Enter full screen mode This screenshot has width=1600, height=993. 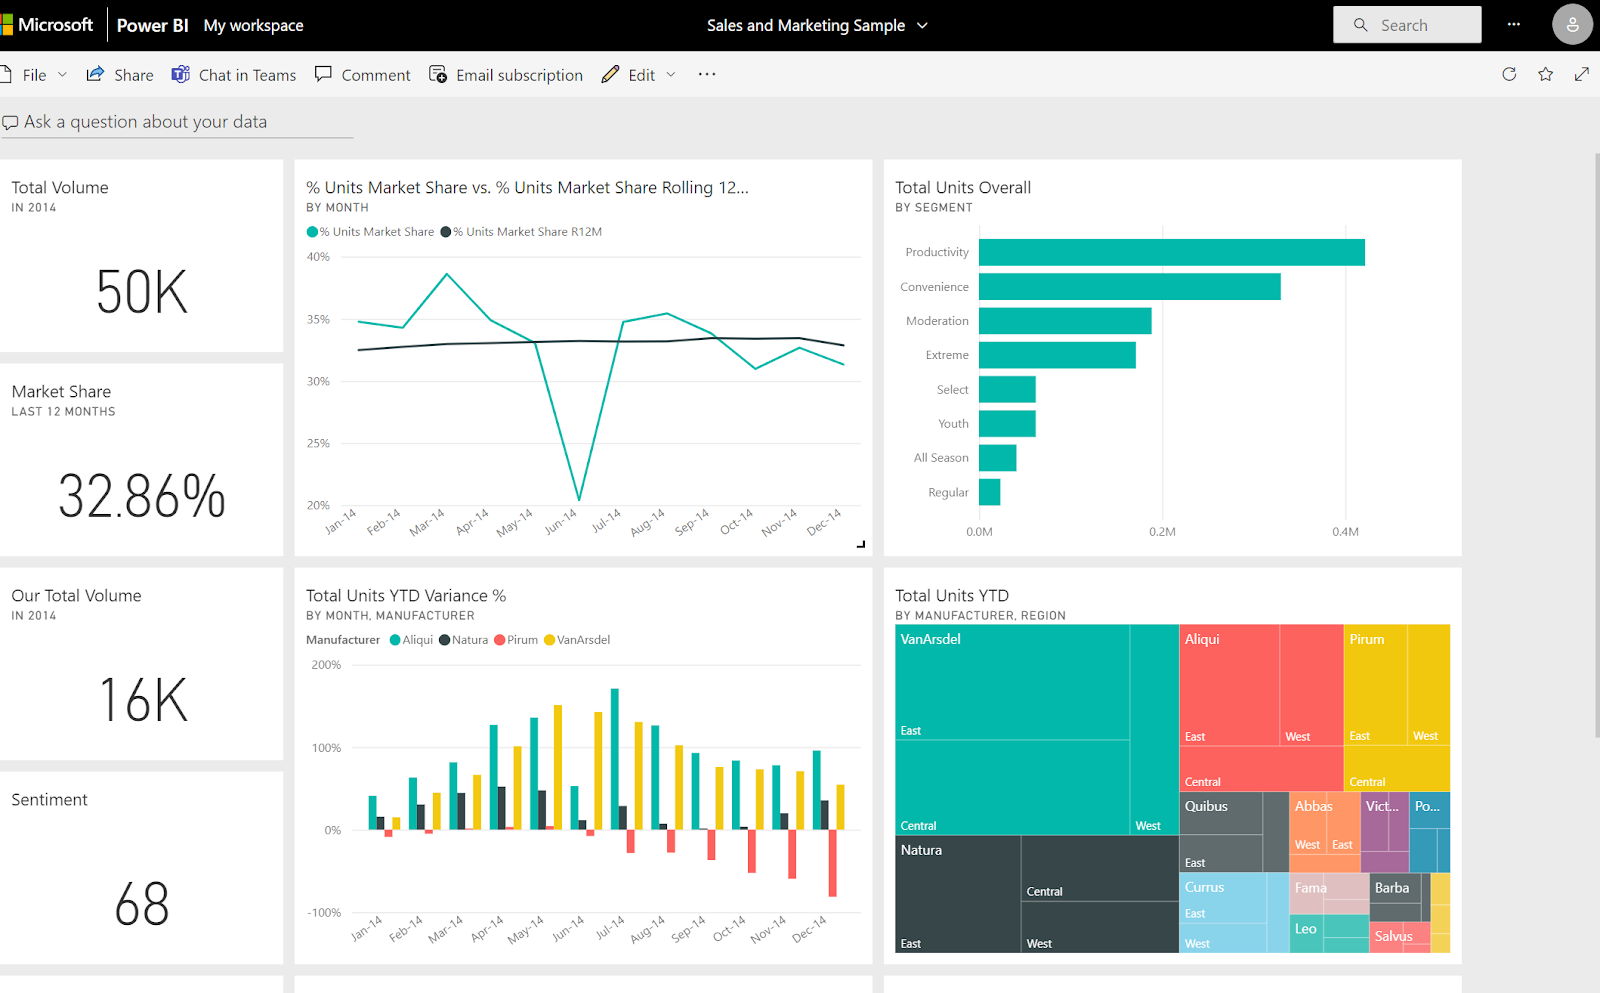tap(1582, 74)
